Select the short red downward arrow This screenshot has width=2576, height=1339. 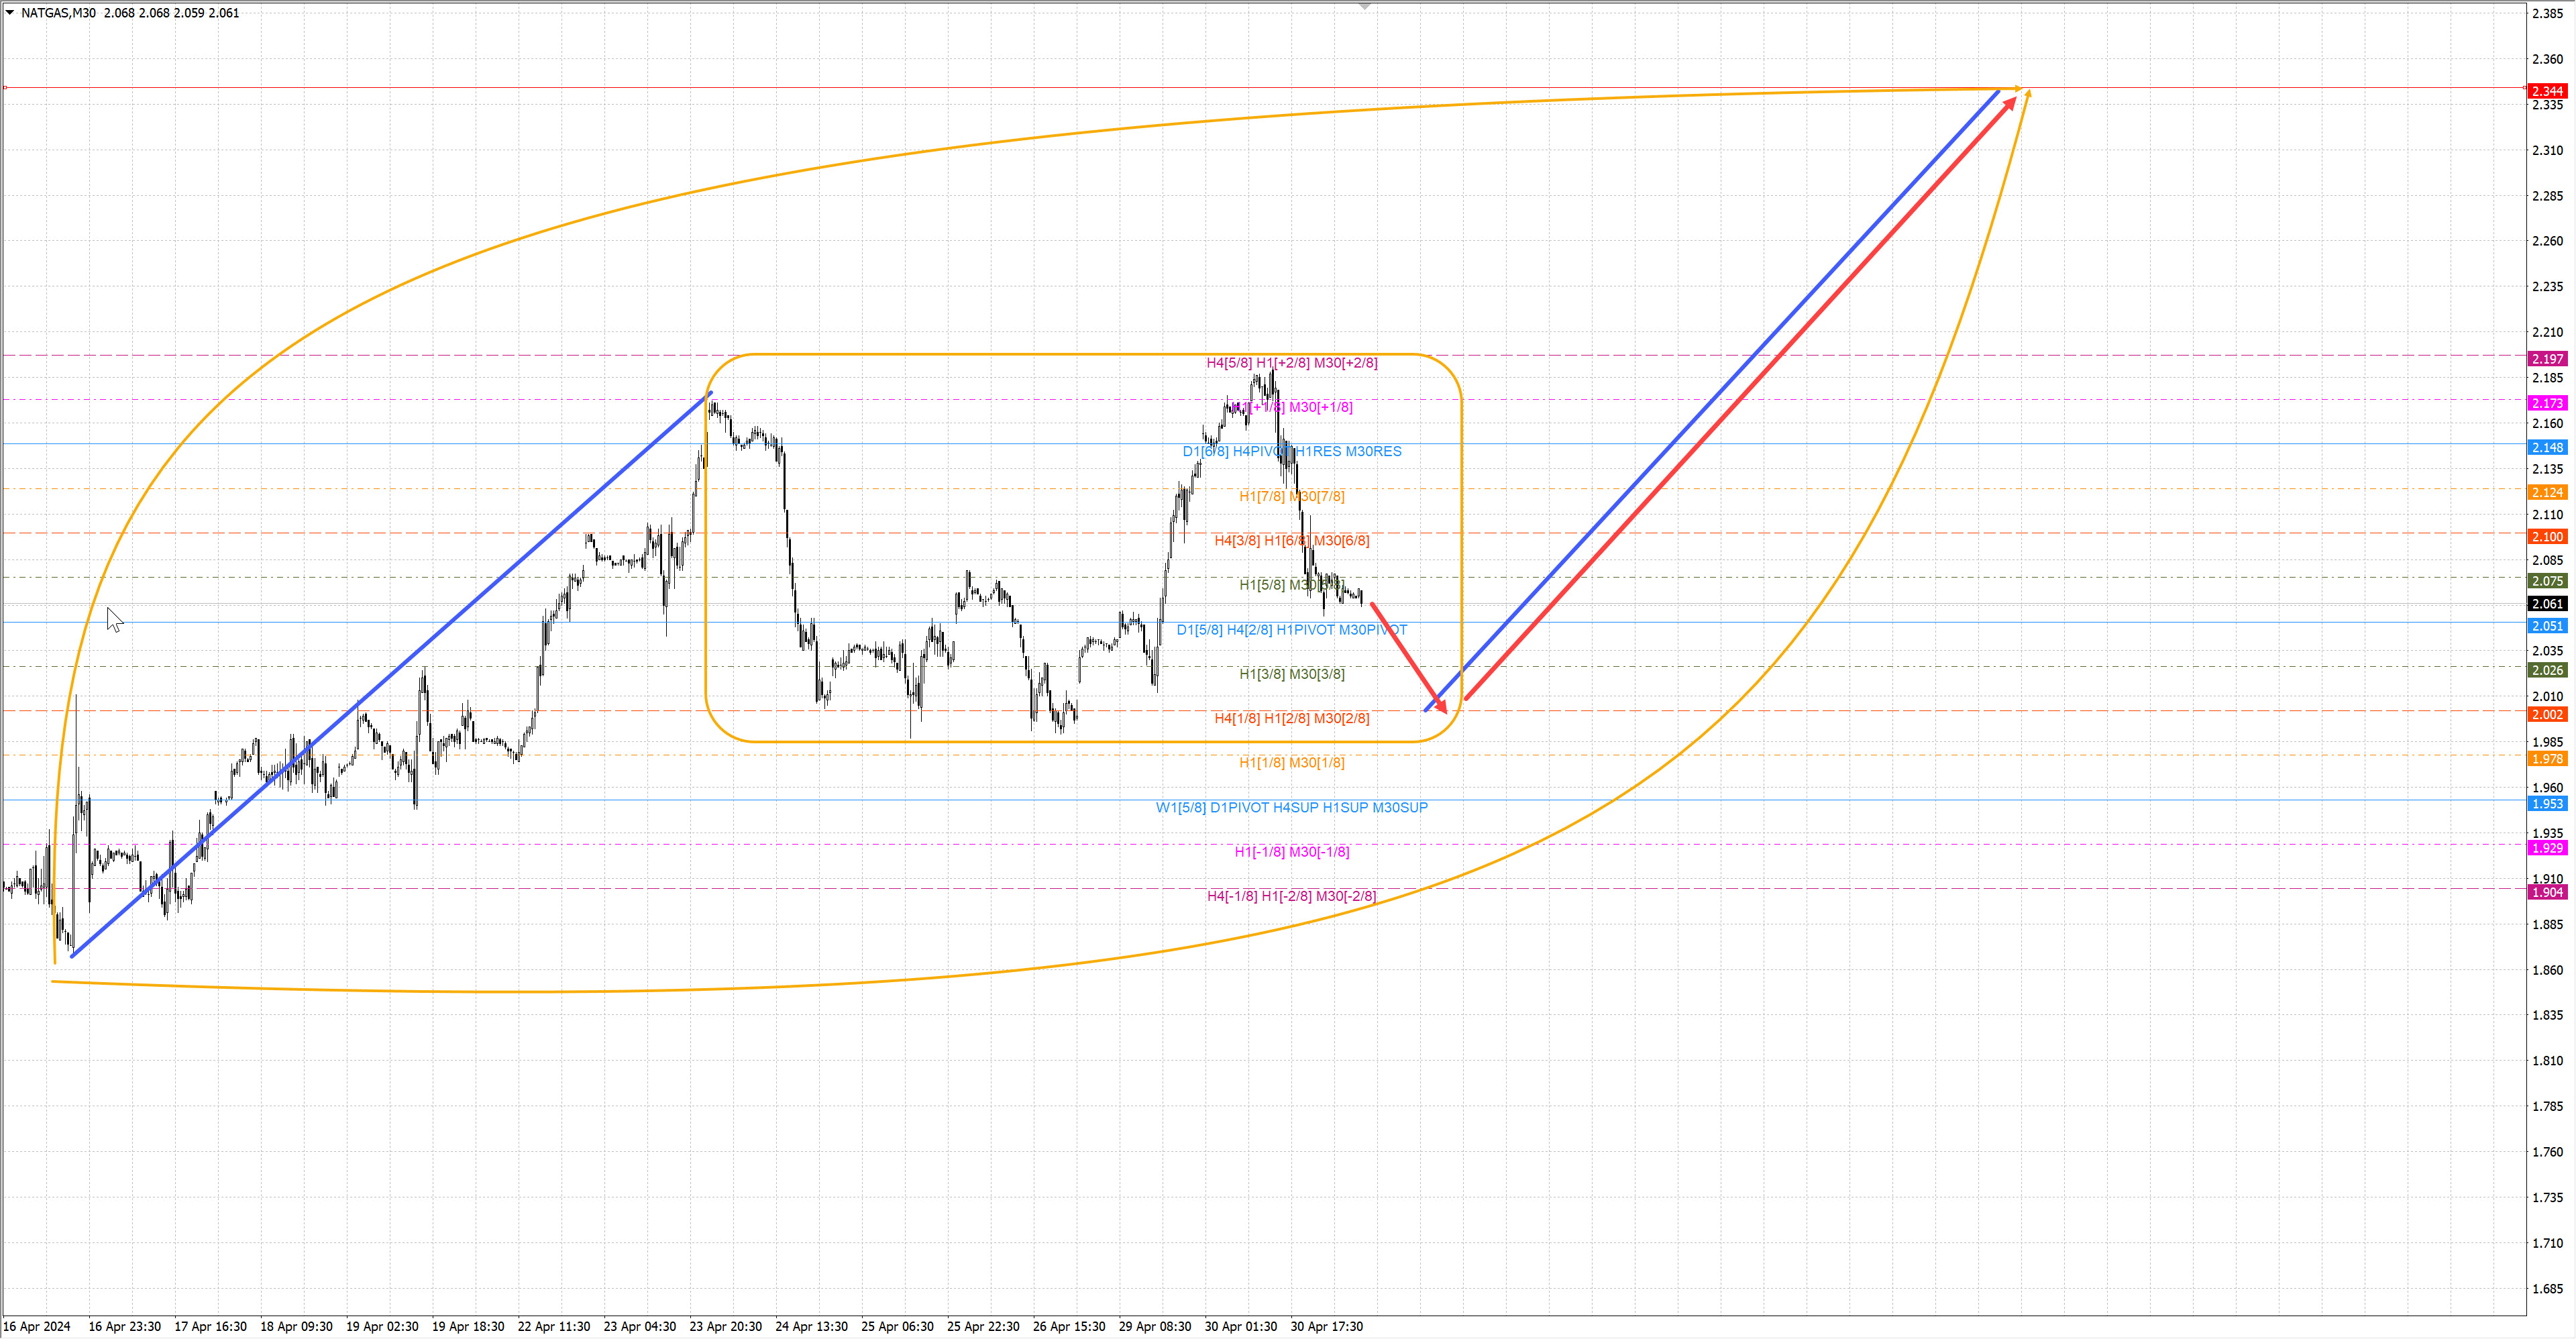pos(1408,657)
